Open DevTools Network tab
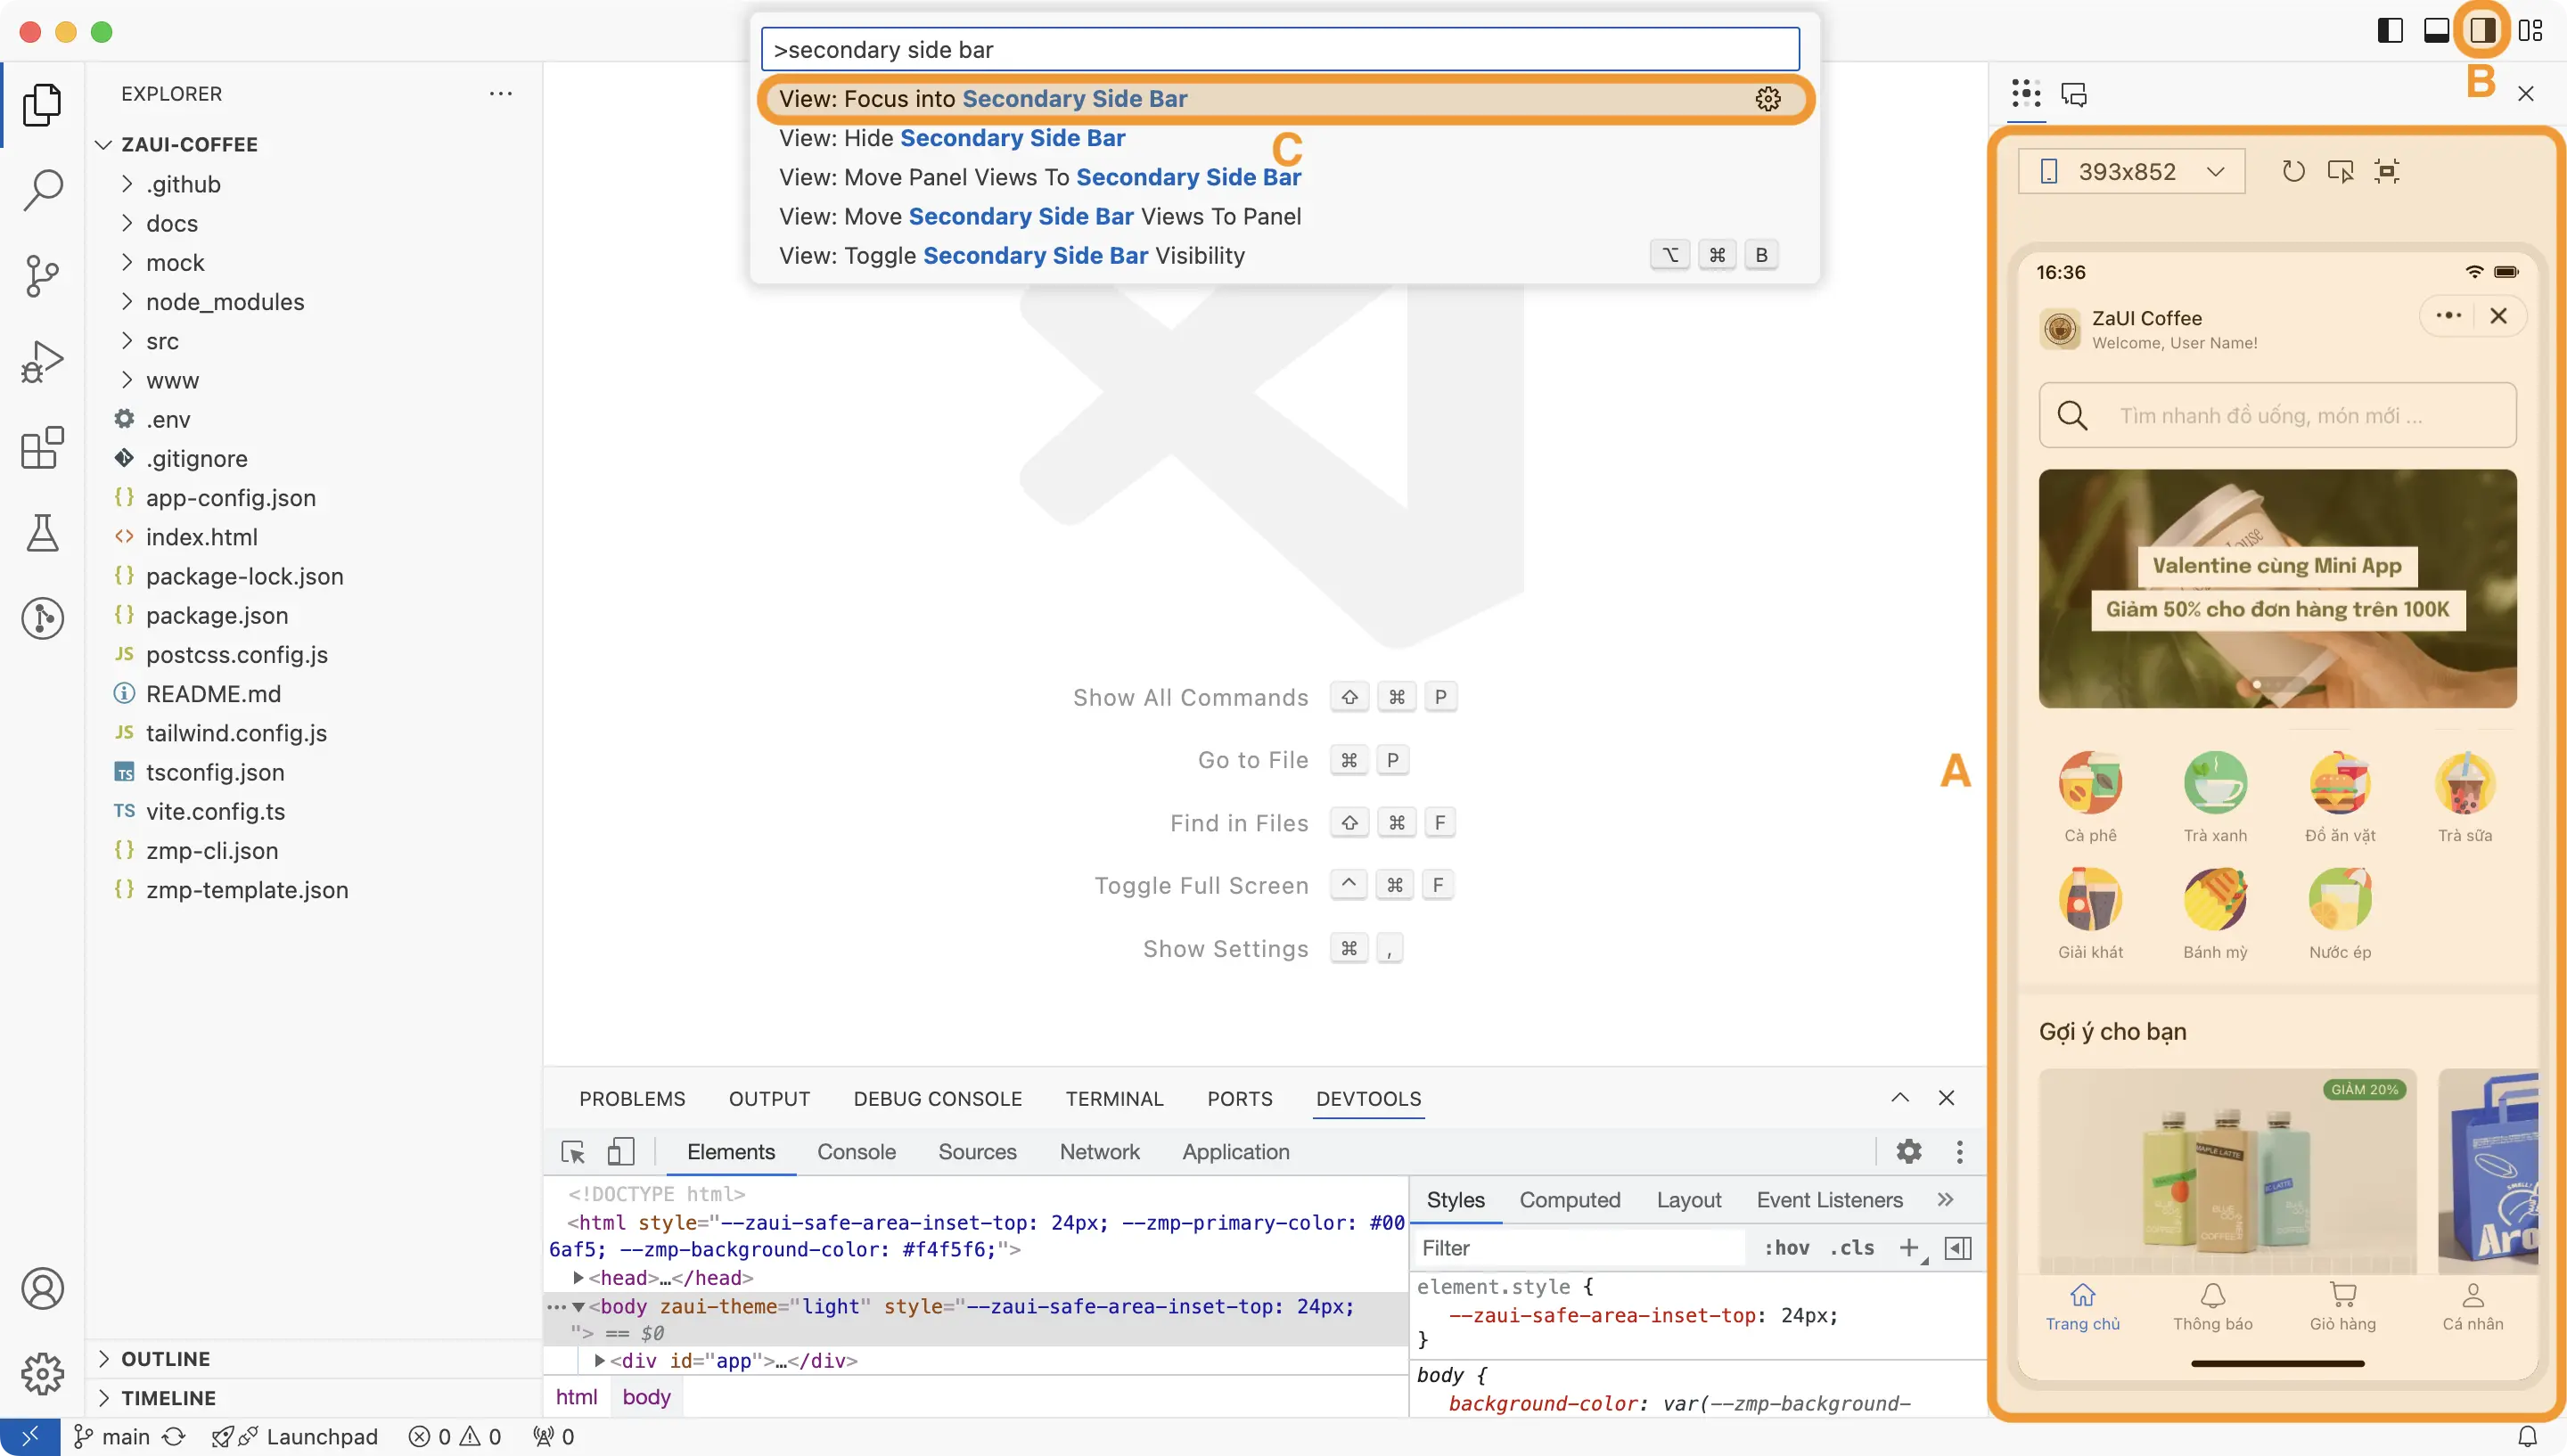2567x1456 pixels. coord(1099,1152)
